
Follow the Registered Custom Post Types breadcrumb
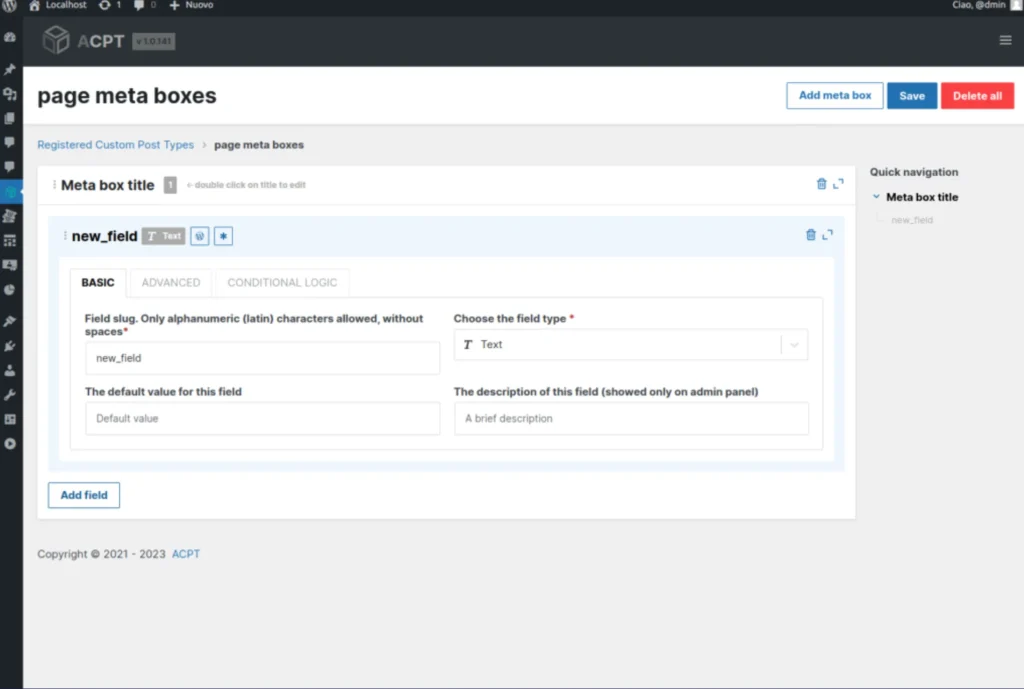point(115,145)
